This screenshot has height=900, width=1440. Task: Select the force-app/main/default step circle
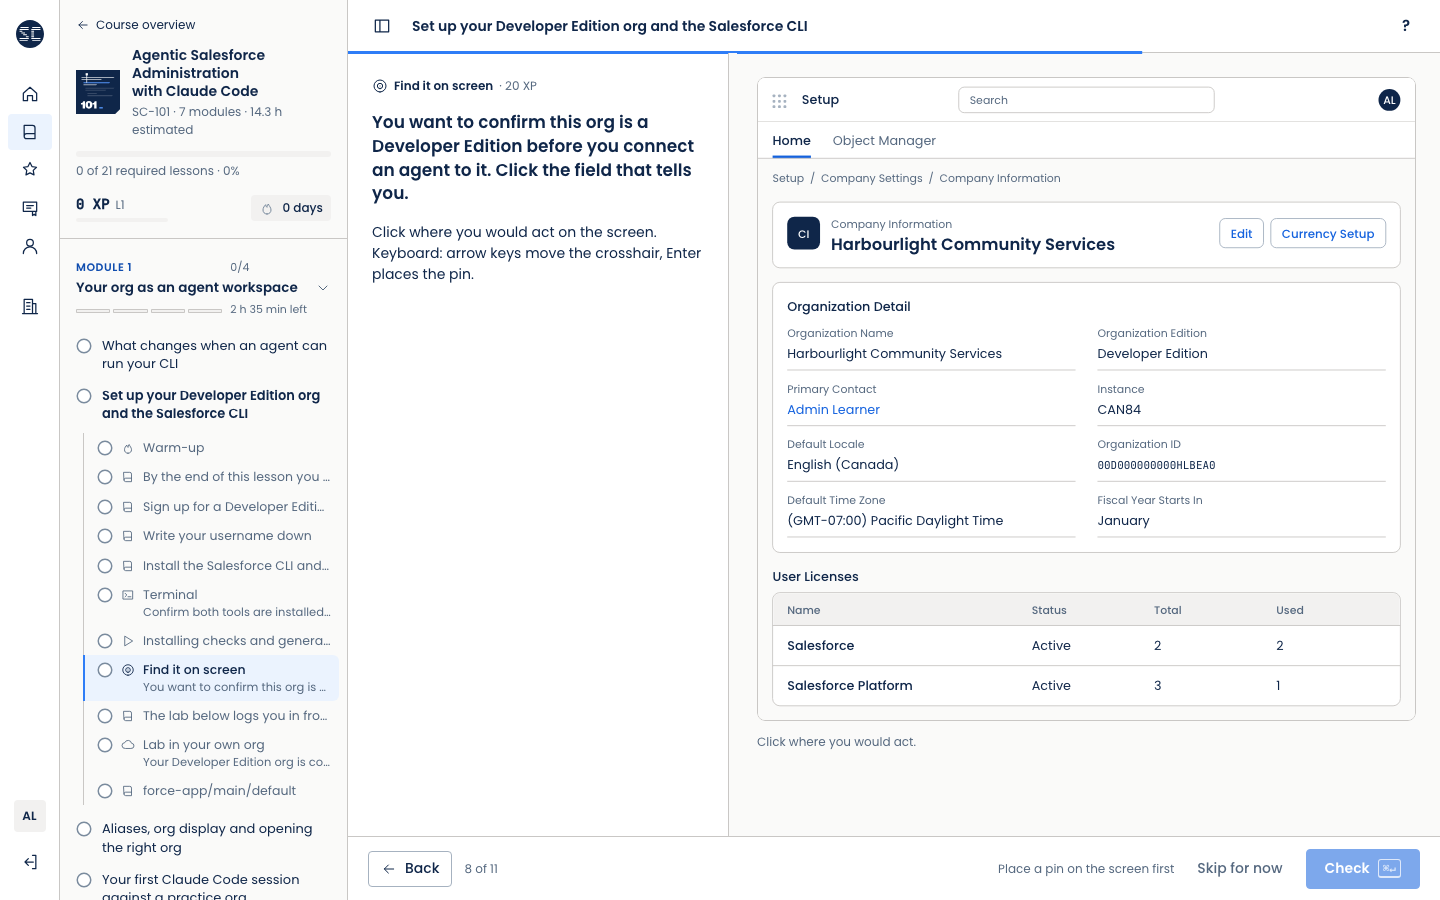pos(105,791)
